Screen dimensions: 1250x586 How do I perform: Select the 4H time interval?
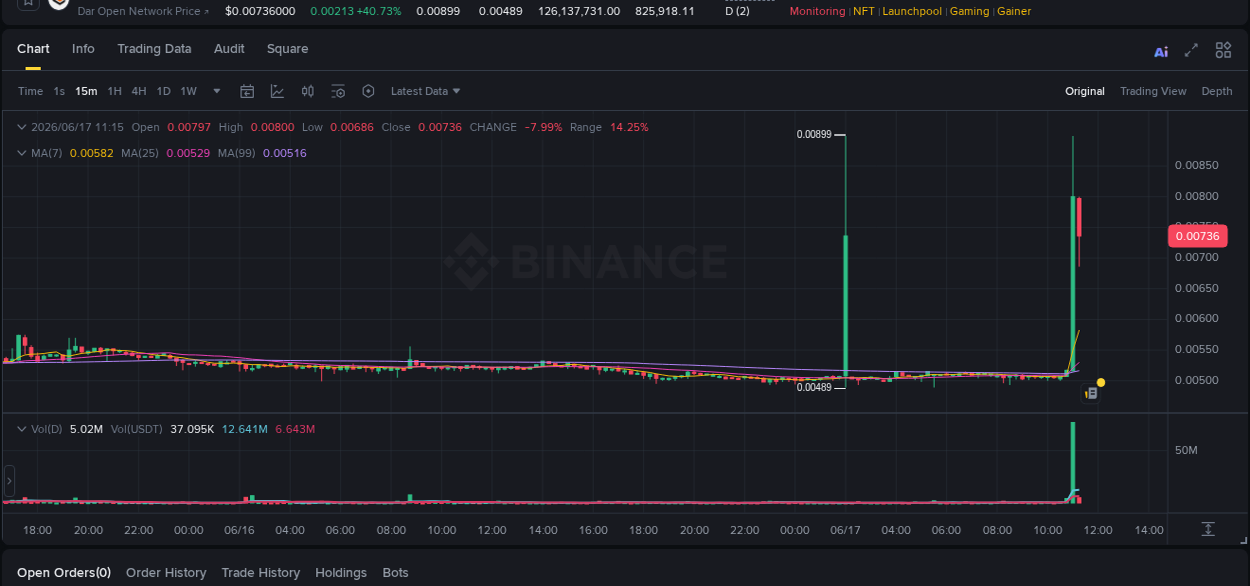click(x=139, y=91)
